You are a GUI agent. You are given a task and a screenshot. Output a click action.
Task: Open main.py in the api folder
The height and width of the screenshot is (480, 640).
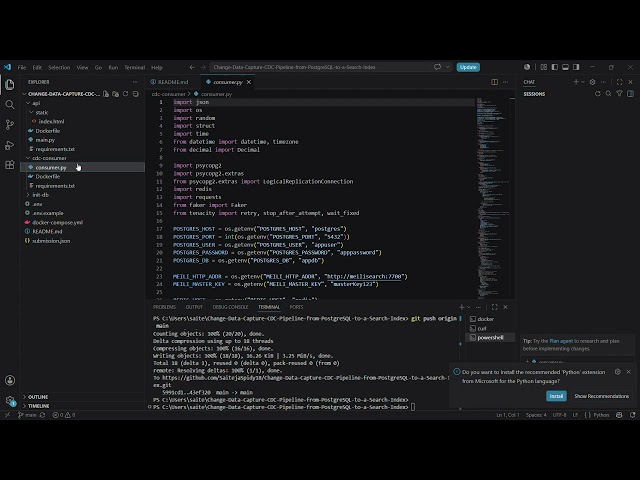(x=45, y=140)
